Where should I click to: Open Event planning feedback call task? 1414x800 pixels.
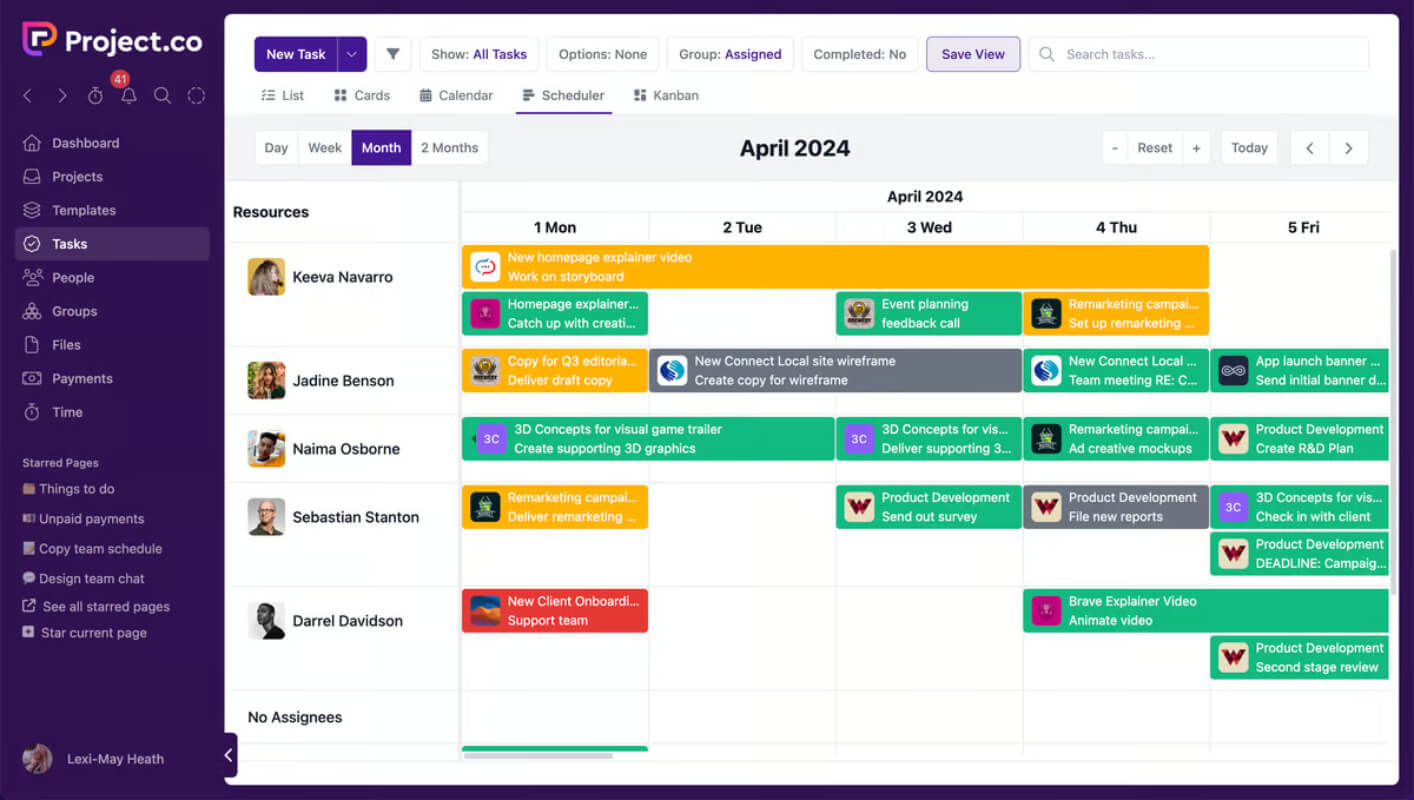click(x=929, y=313)
